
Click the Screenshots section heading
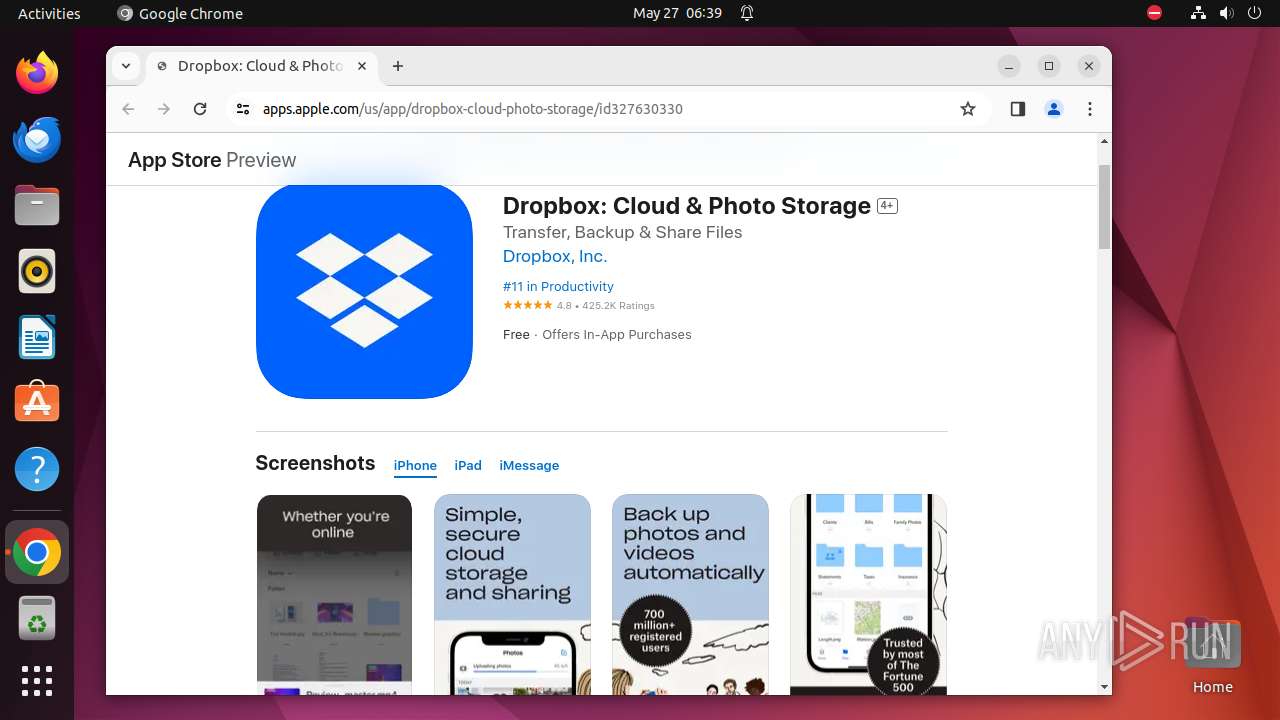[x=315, y=463]
